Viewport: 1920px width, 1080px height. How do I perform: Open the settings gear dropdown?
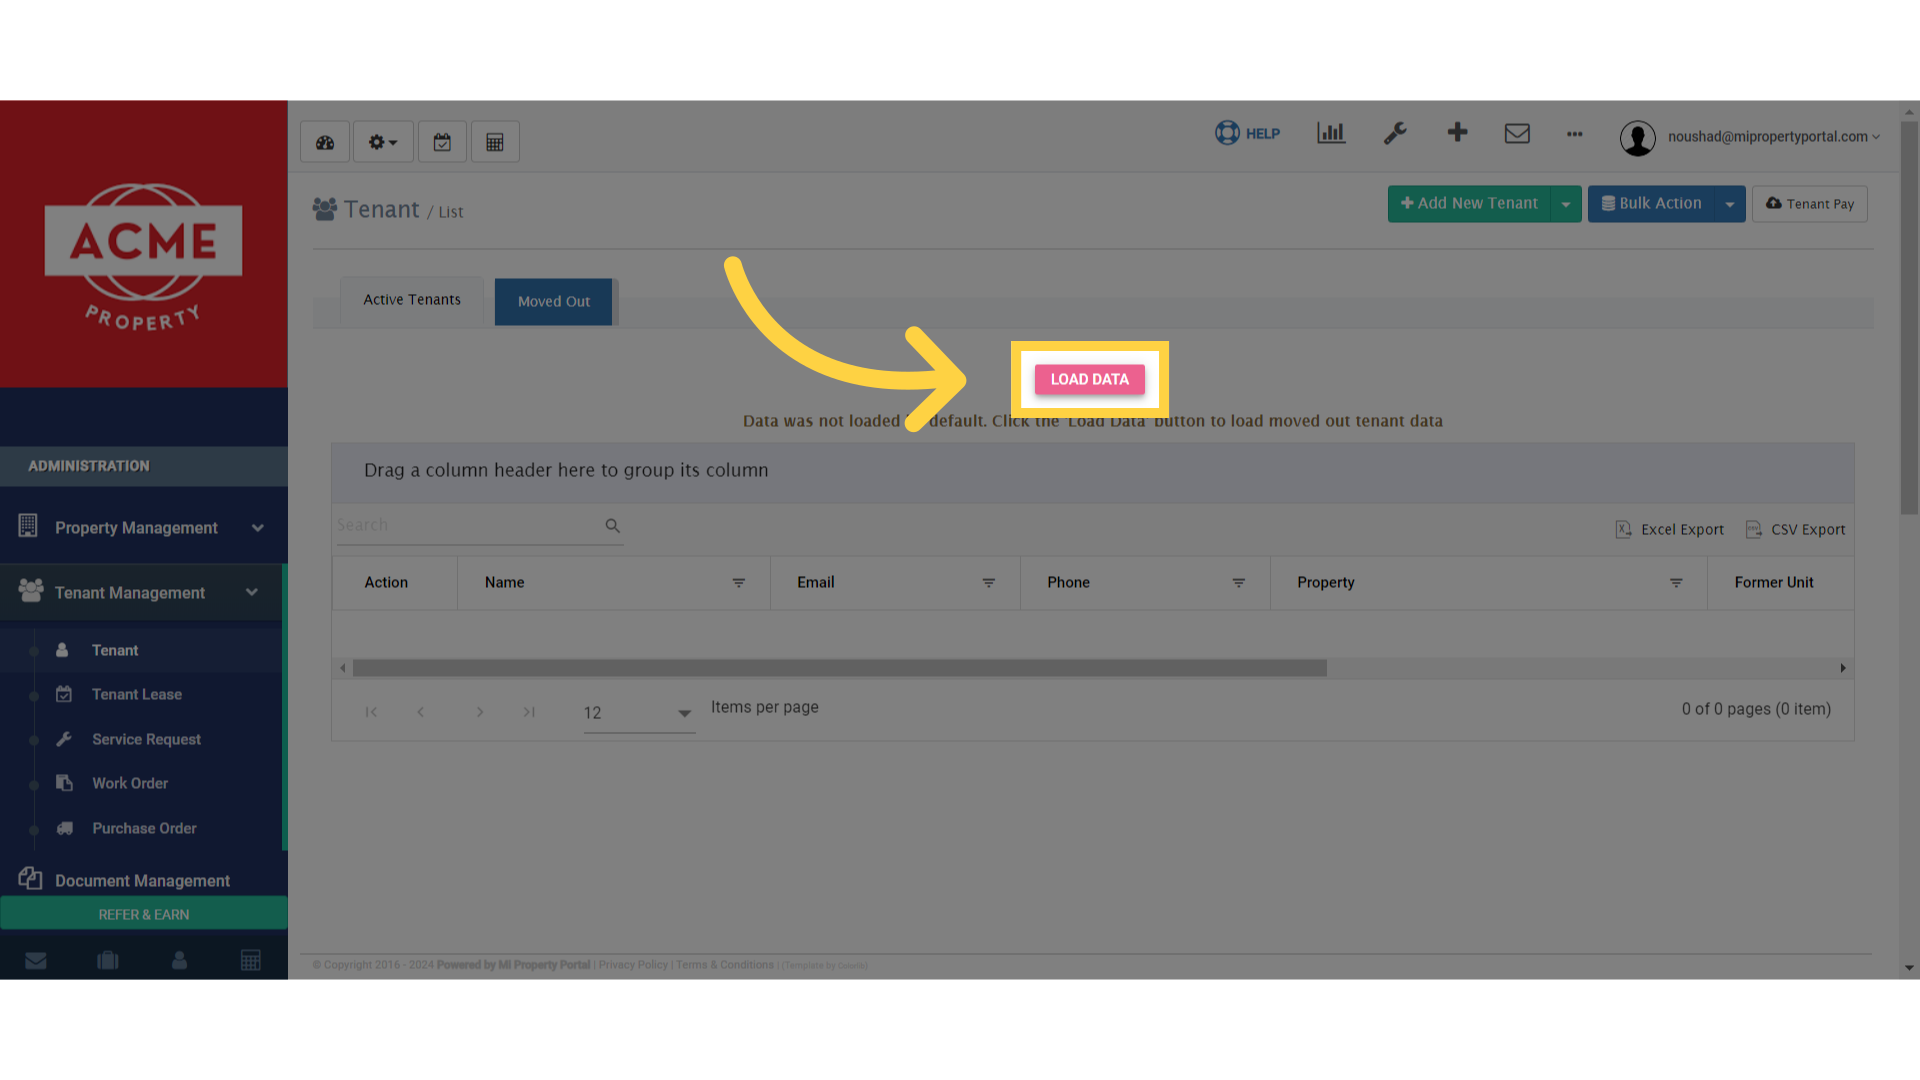pyautogui.click(x=383, y=142)
